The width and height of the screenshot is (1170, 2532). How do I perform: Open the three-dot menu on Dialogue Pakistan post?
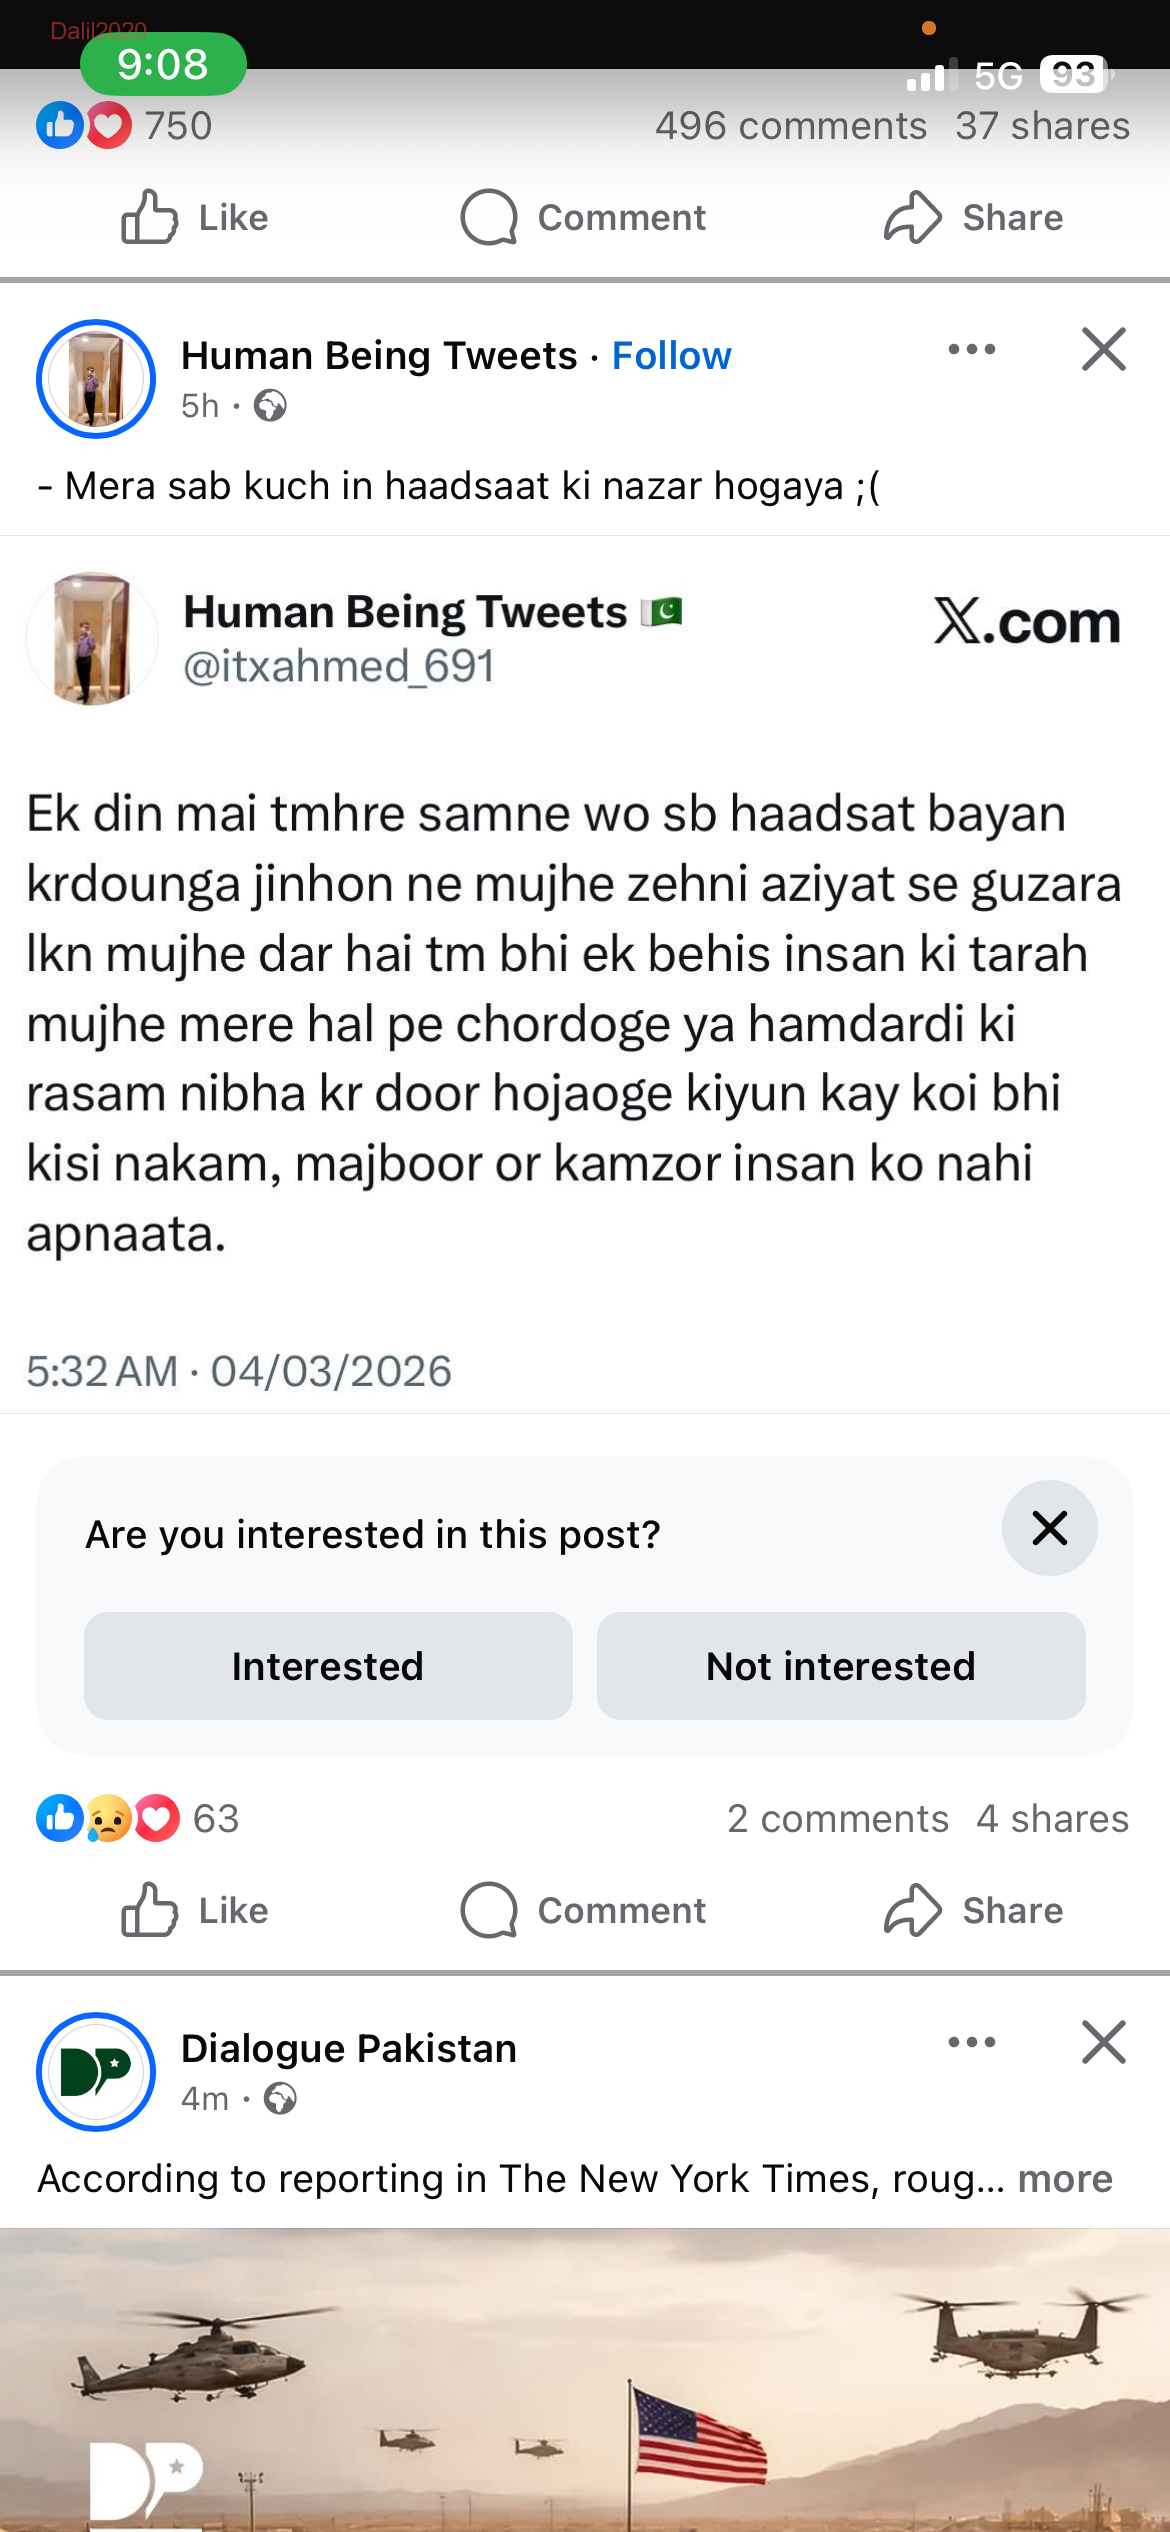pos(971,2043)
